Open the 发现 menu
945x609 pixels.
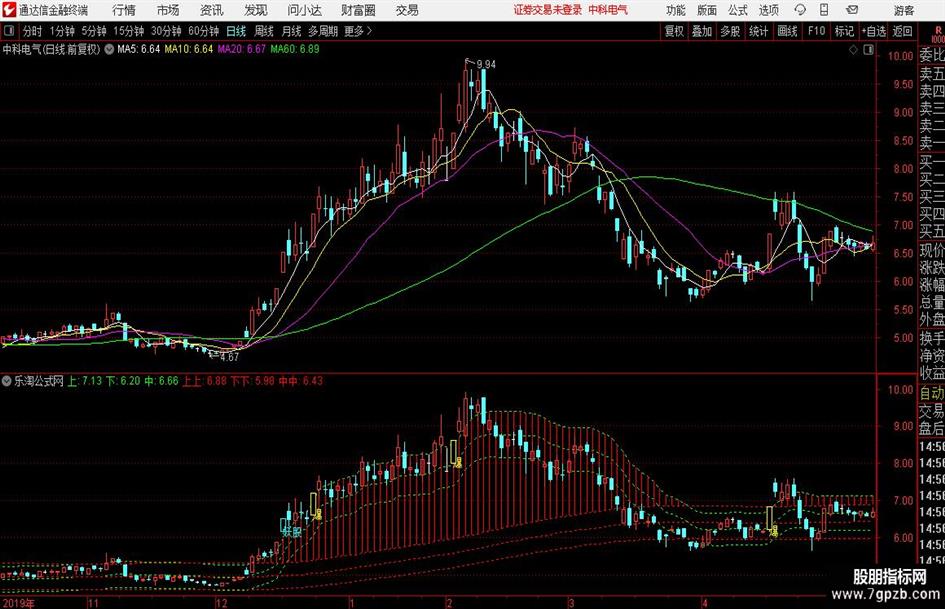point(256,10)
